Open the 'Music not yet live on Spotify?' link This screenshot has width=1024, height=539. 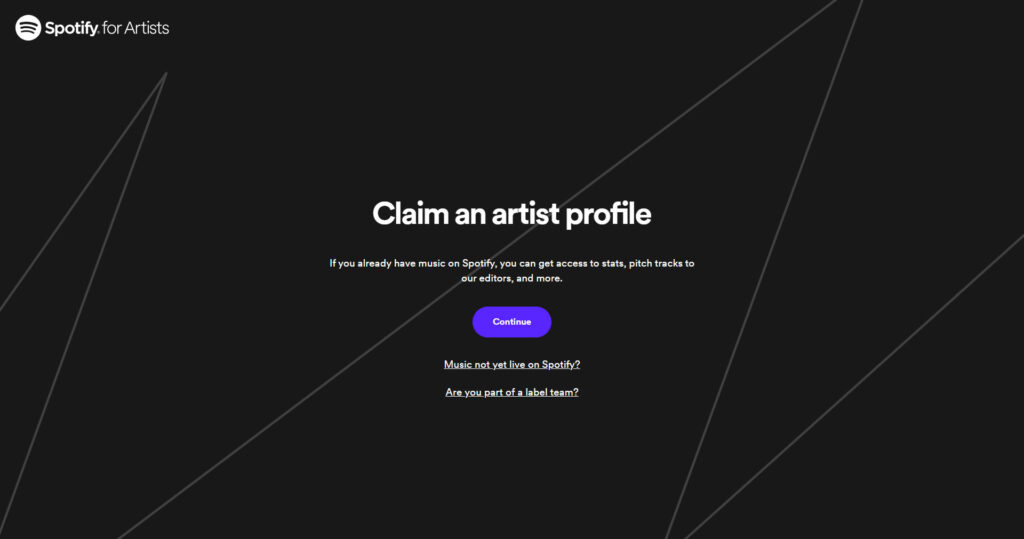pyautogui.click(x=511, y=365)
